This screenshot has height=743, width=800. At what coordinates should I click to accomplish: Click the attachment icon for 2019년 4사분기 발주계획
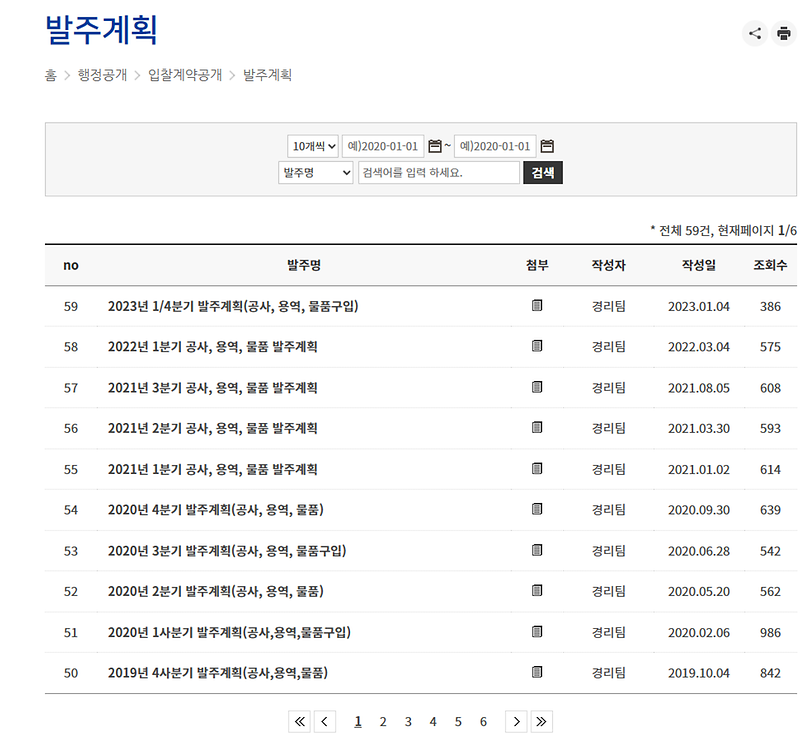(537, 673)
